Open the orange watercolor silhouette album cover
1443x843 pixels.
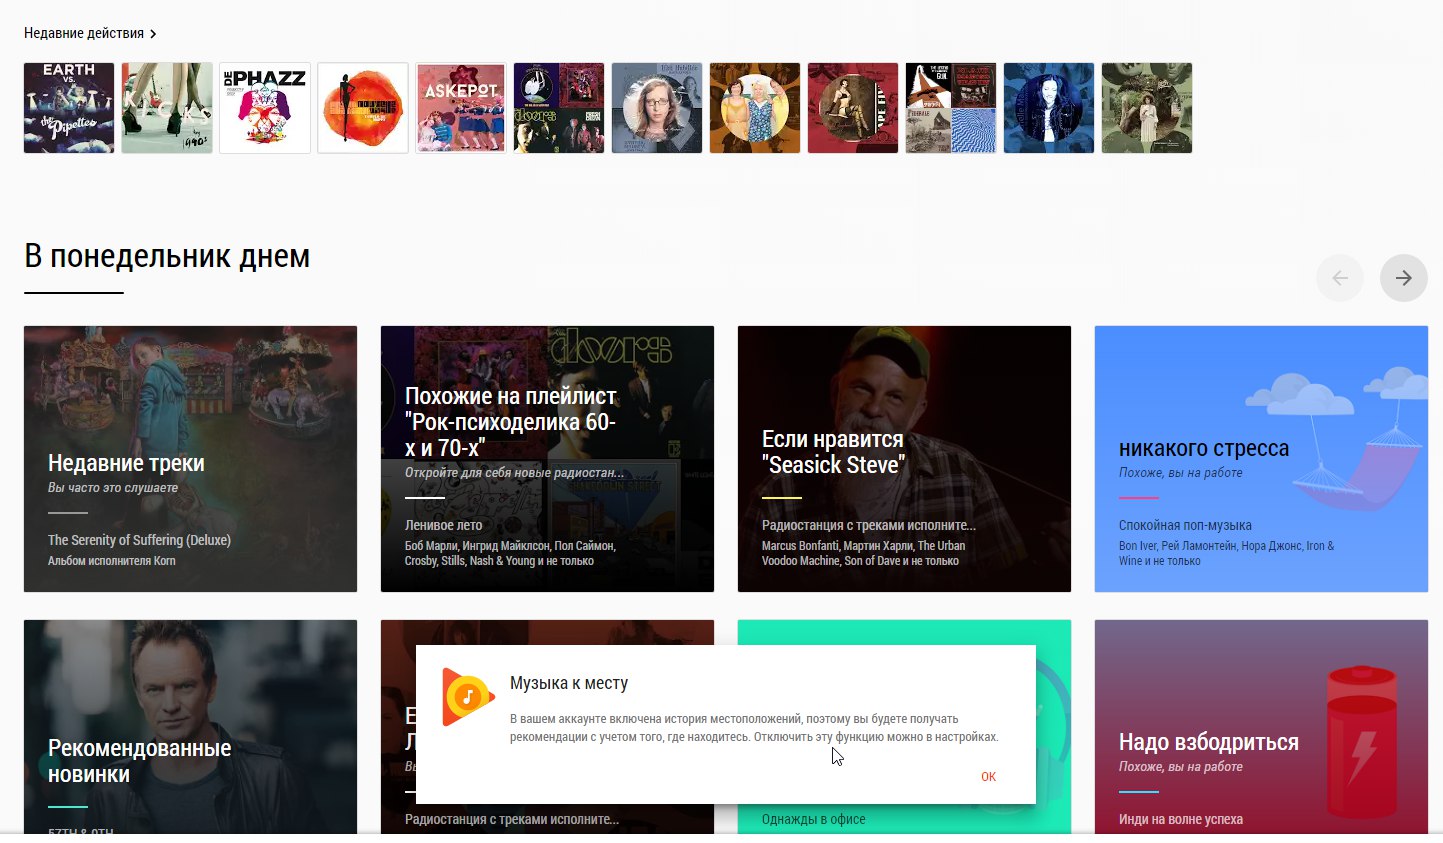pyautogui.click(x=363, y=108)
